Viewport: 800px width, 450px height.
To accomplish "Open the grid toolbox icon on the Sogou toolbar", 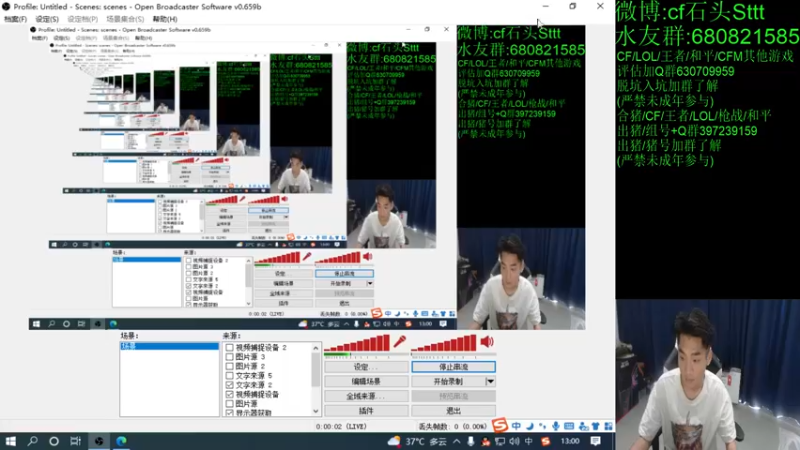I will click(608, 426).
